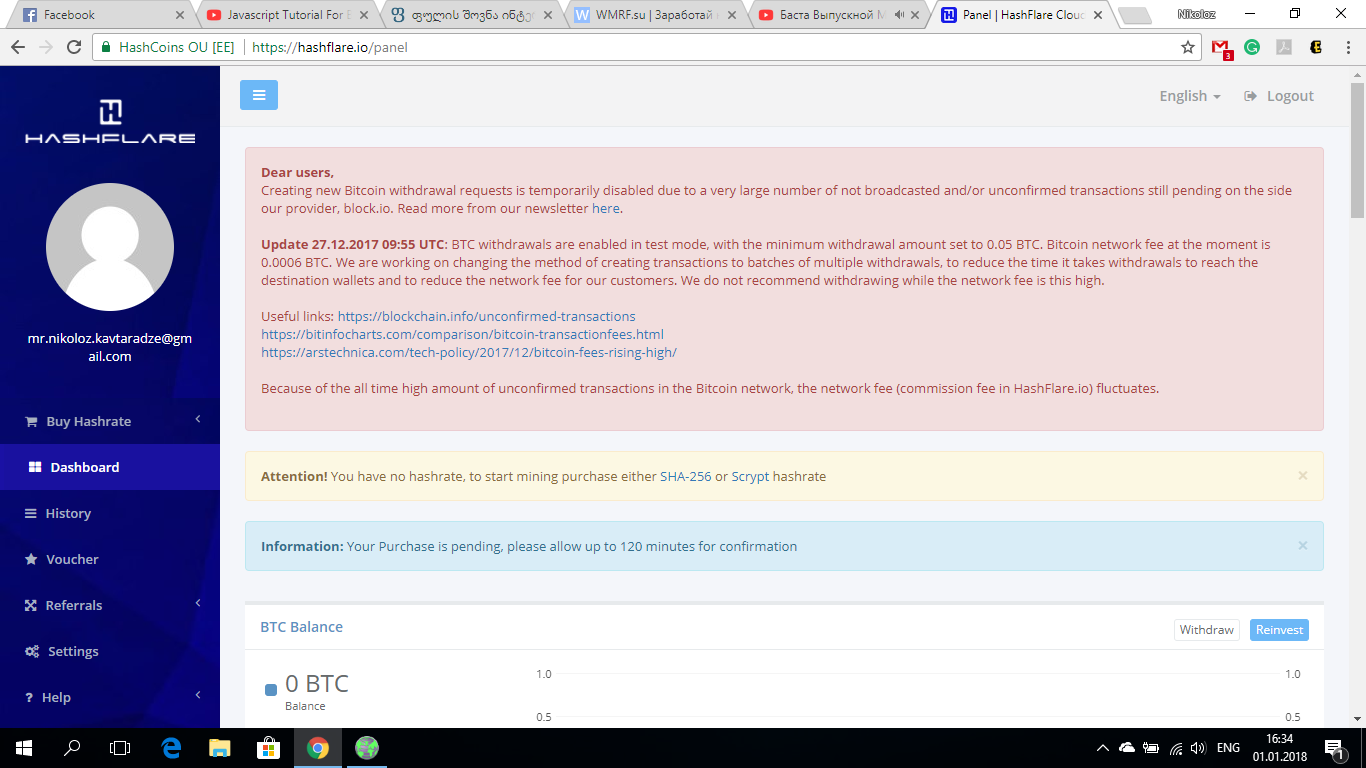Open the Help menu item
Viewport: 1366px width, 768px height.
pyautogui.click(x=48, y=697)
